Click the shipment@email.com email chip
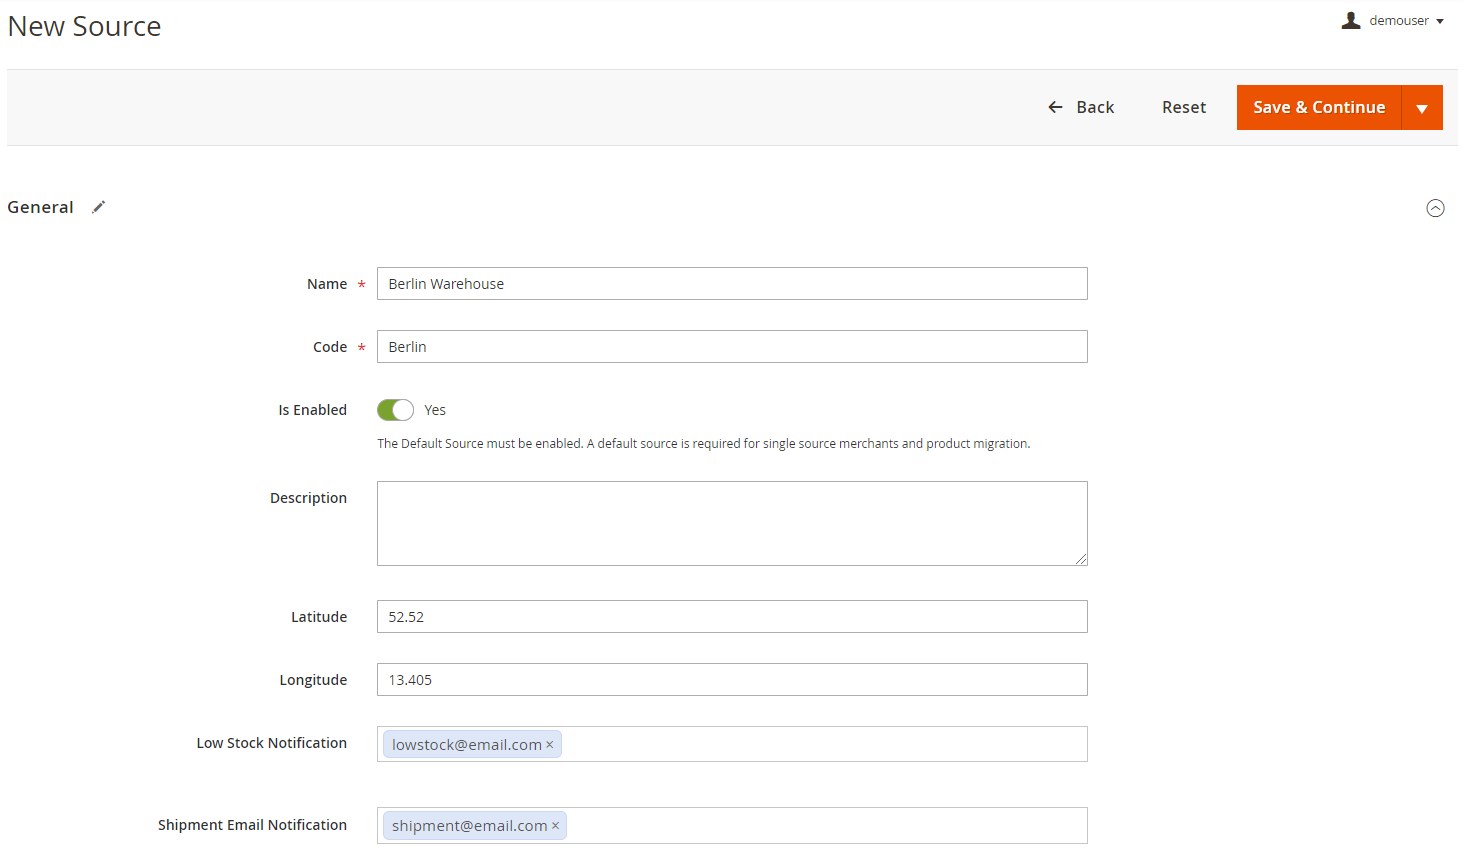1463x853 pixels. (469, 826)
